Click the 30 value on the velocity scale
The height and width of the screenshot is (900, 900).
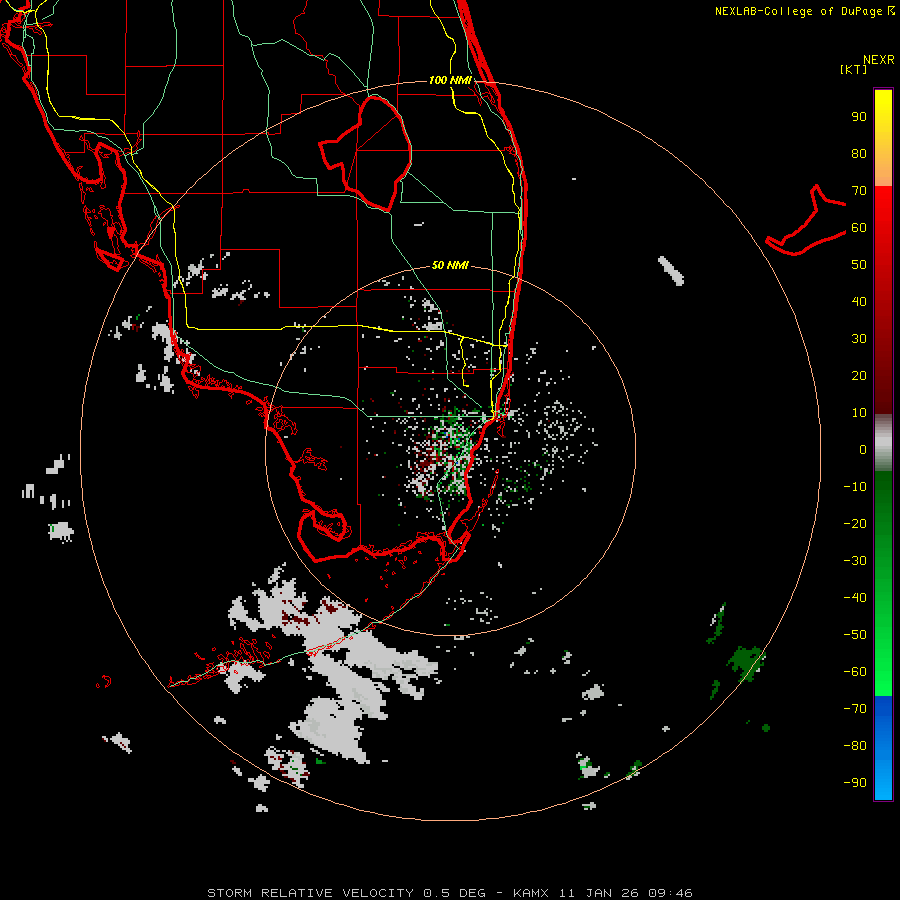click(859, 339)
